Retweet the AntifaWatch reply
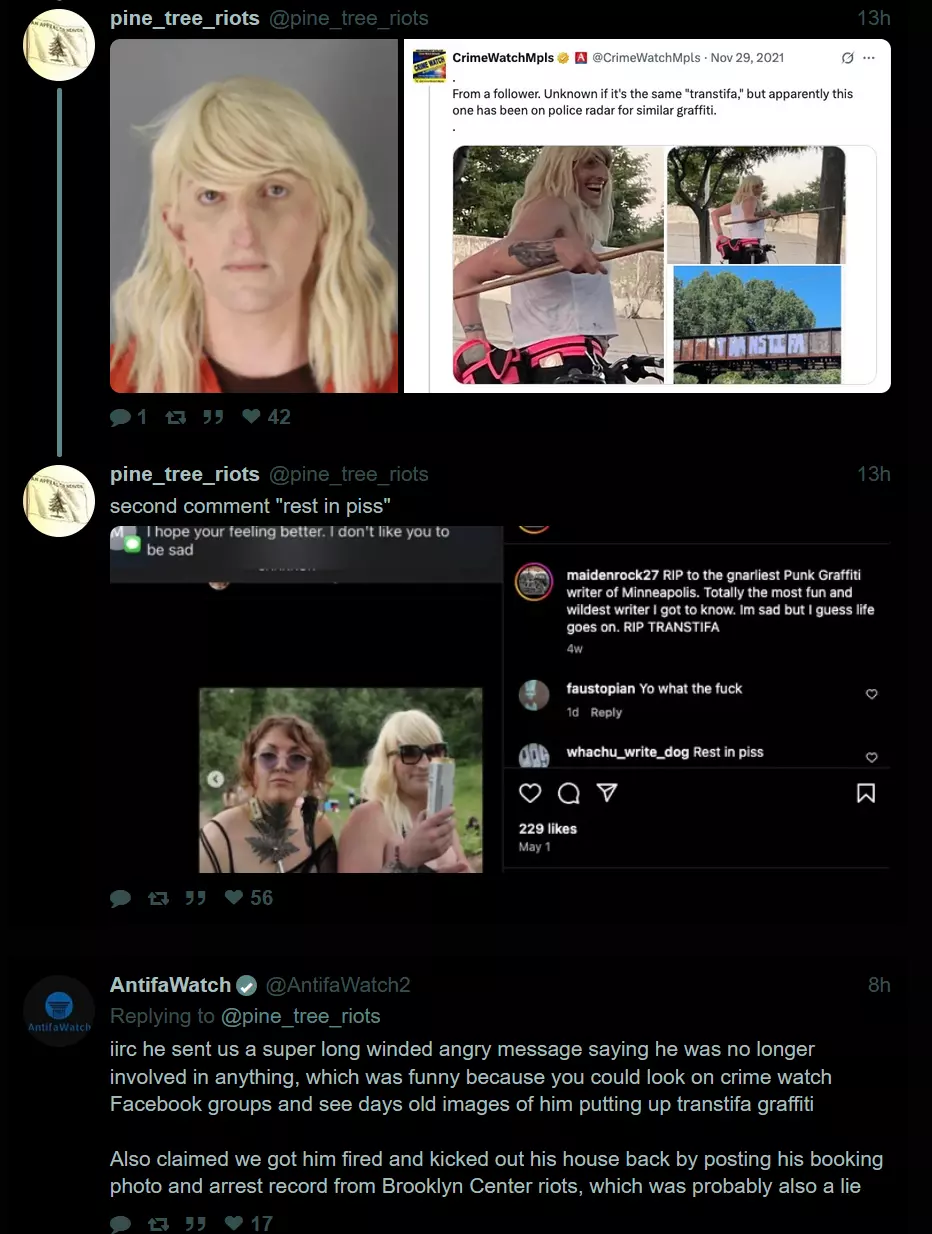The height and width of the screenshot is (1234, 932). (x=158, y=1223)
